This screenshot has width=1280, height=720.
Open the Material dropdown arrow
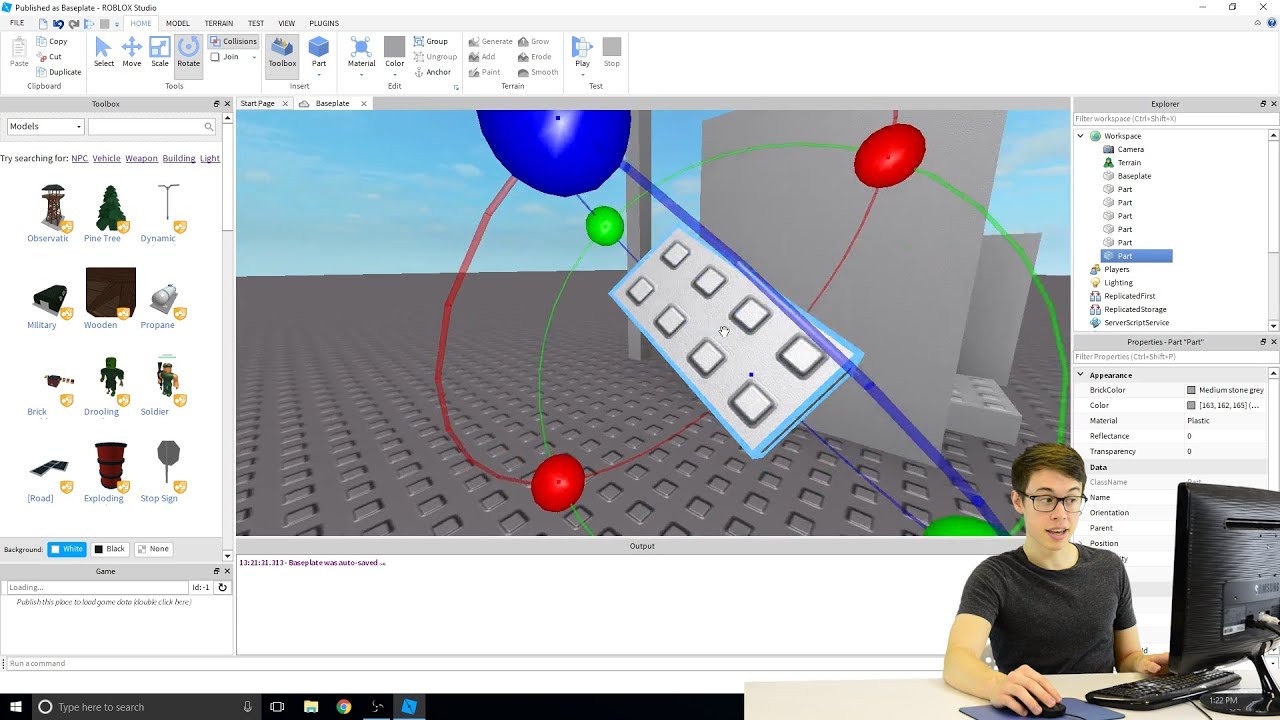pyautogui.click(x=361, y=73)
